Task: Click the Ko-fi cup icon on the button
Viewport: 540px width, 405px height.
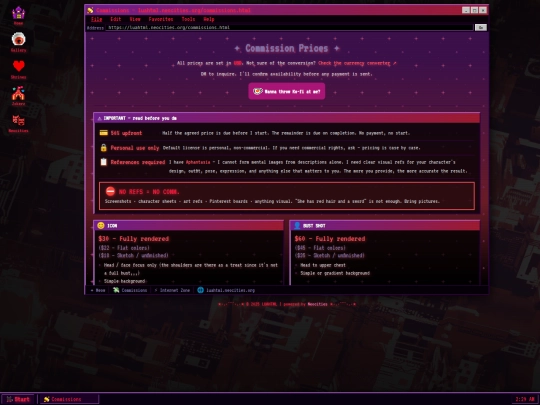Action: [258, 91]
